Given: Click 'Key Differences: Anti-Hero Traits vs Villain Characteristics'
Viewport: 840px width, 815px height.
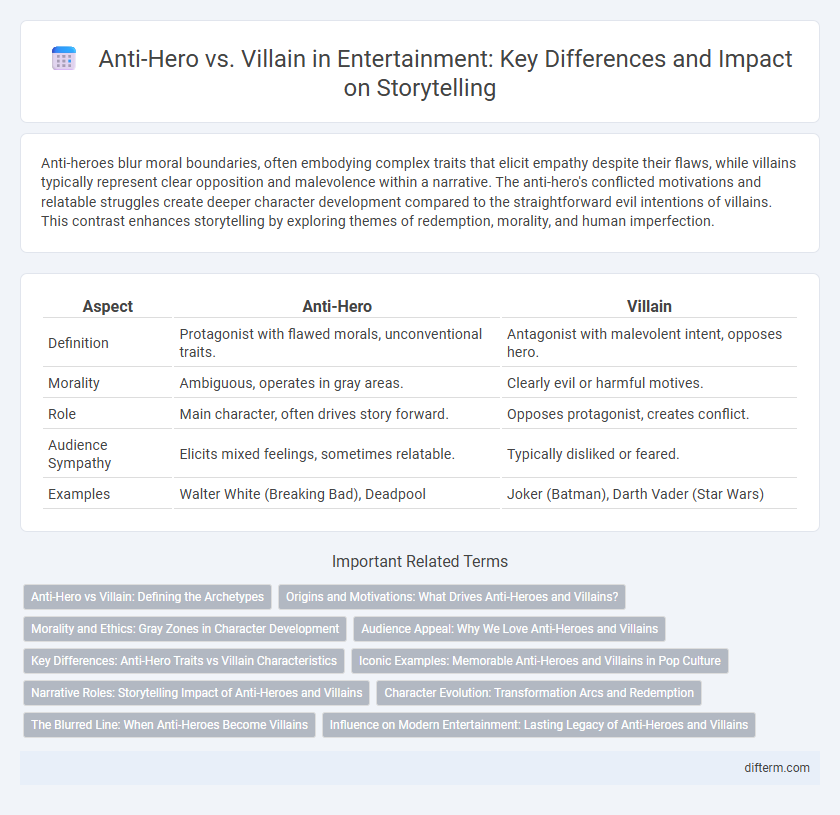Looking at the screenshot, I should click(184, 661).
